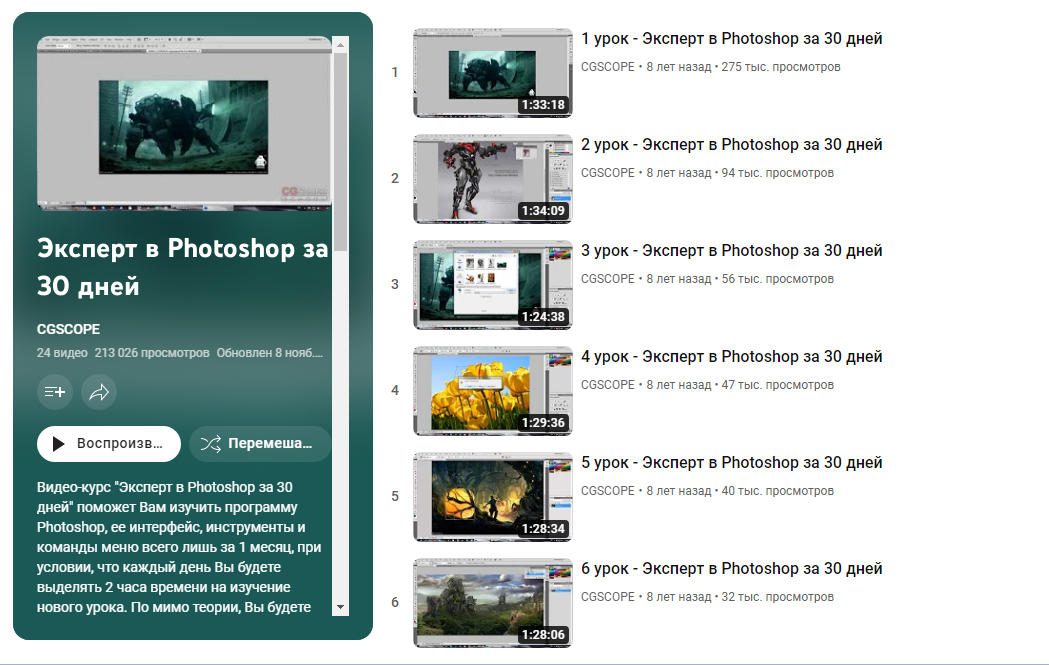Click CGSCOPE channel under lesson 4
Image resolution: width=1049 pixels, height=665 pixels.
607,385
